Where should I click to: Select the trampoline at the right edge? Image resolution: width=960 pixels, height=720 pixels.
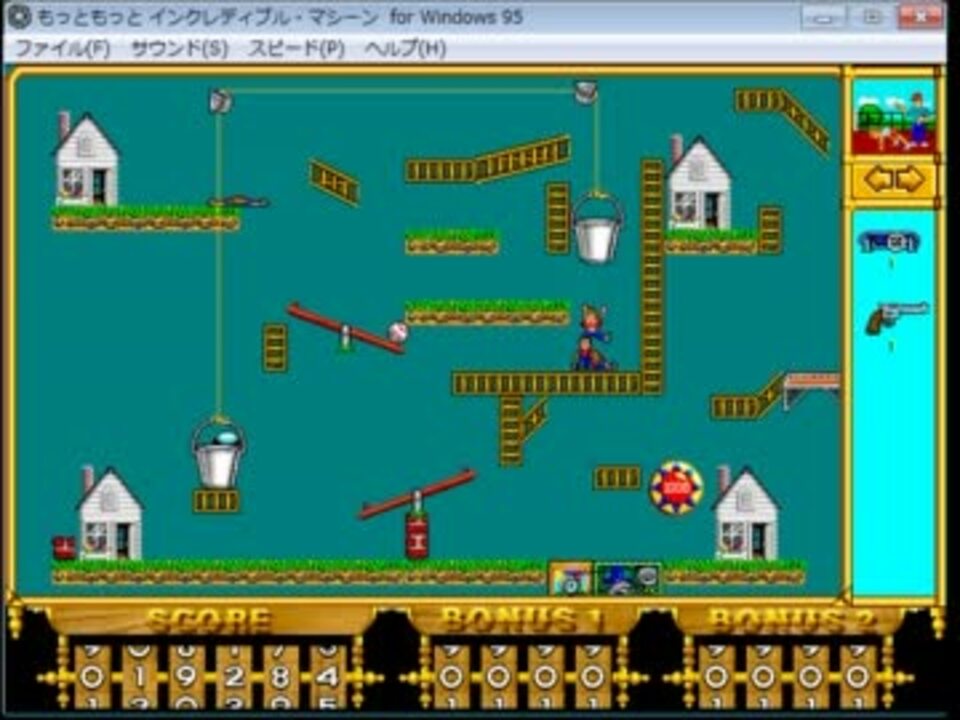811,389
